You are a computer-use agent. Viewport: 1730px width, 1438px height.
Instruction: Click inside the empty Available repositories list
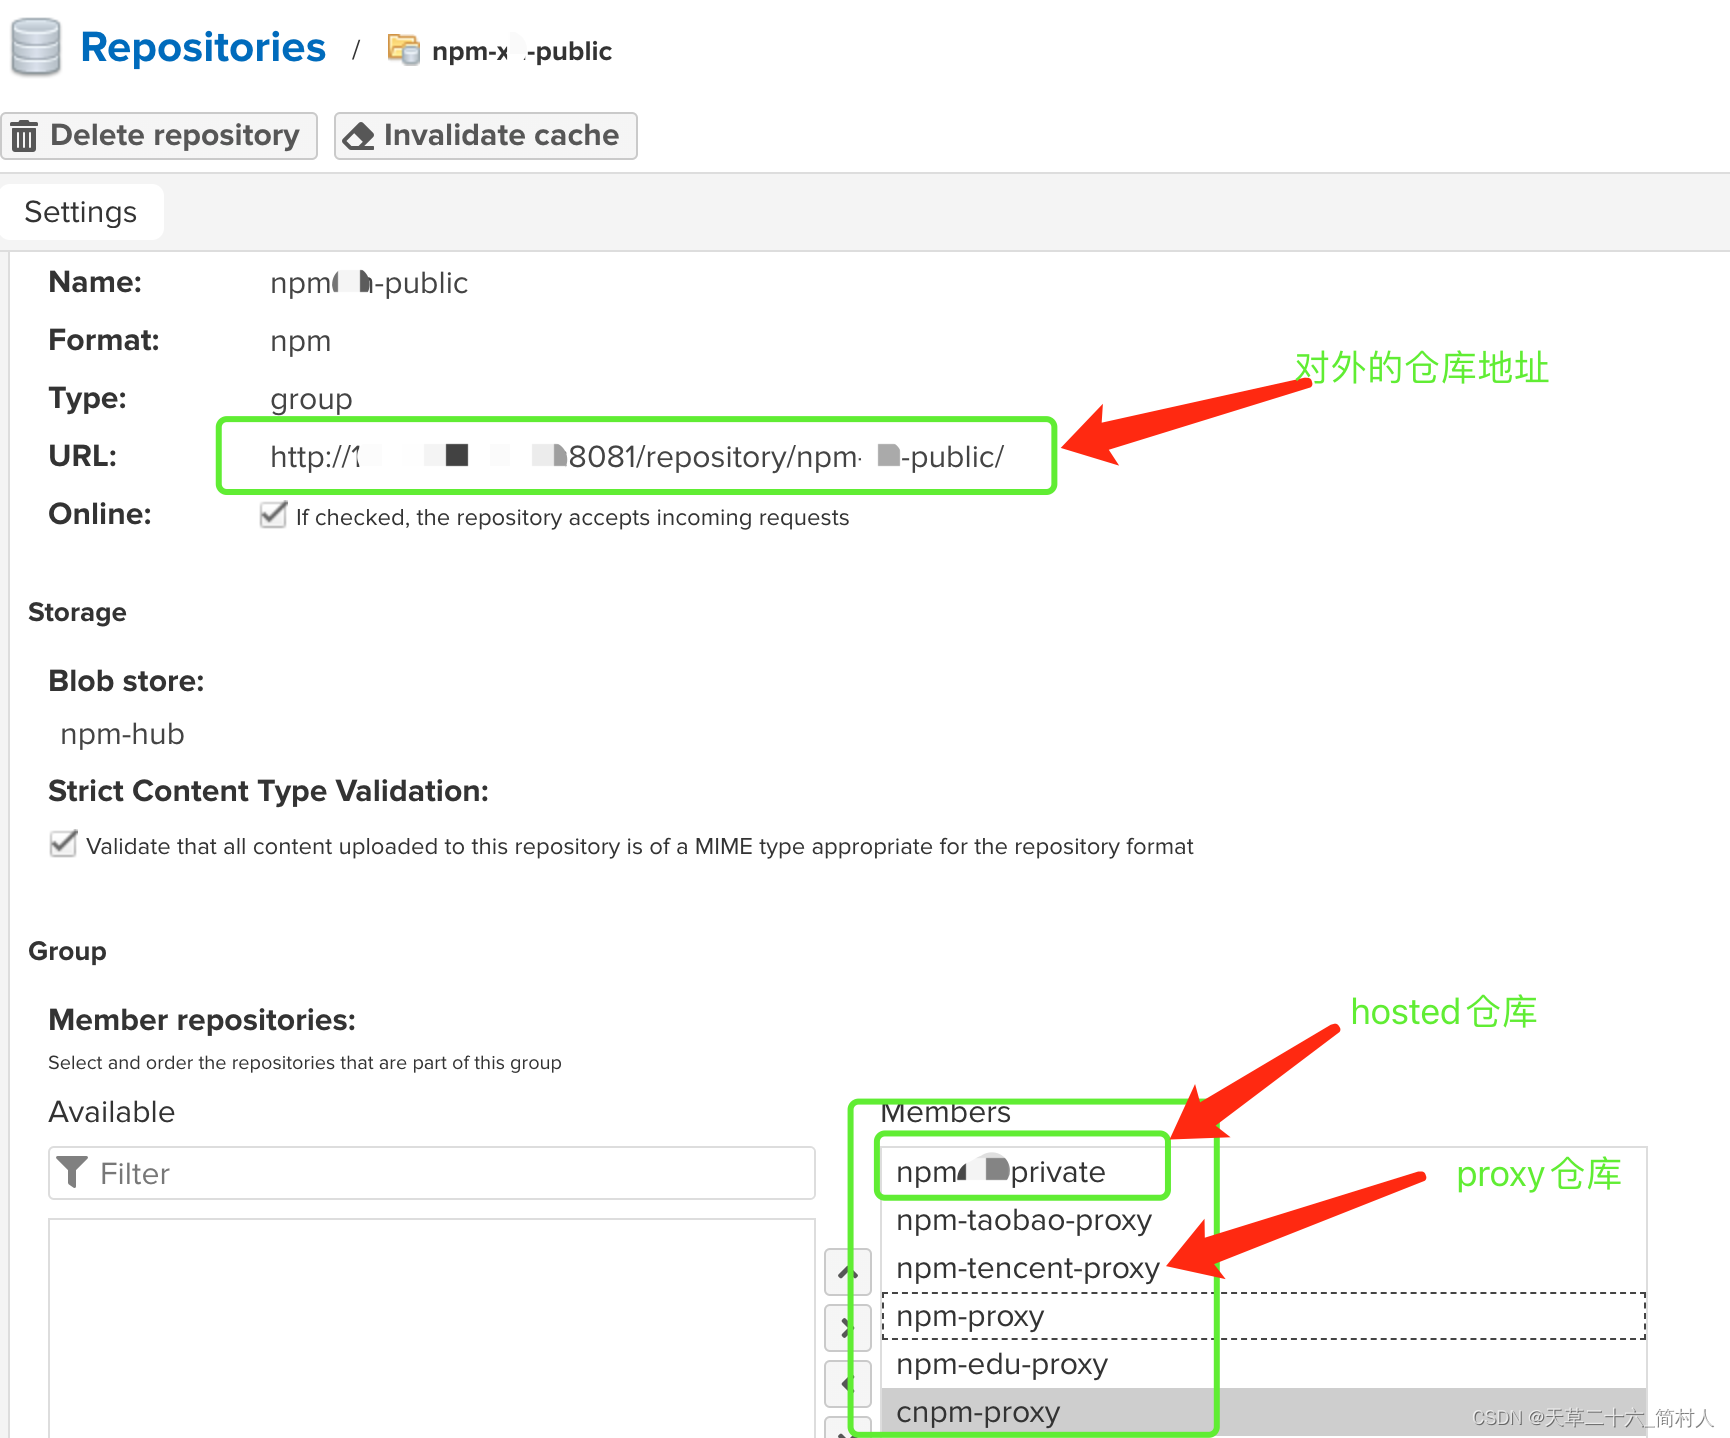432,1328
